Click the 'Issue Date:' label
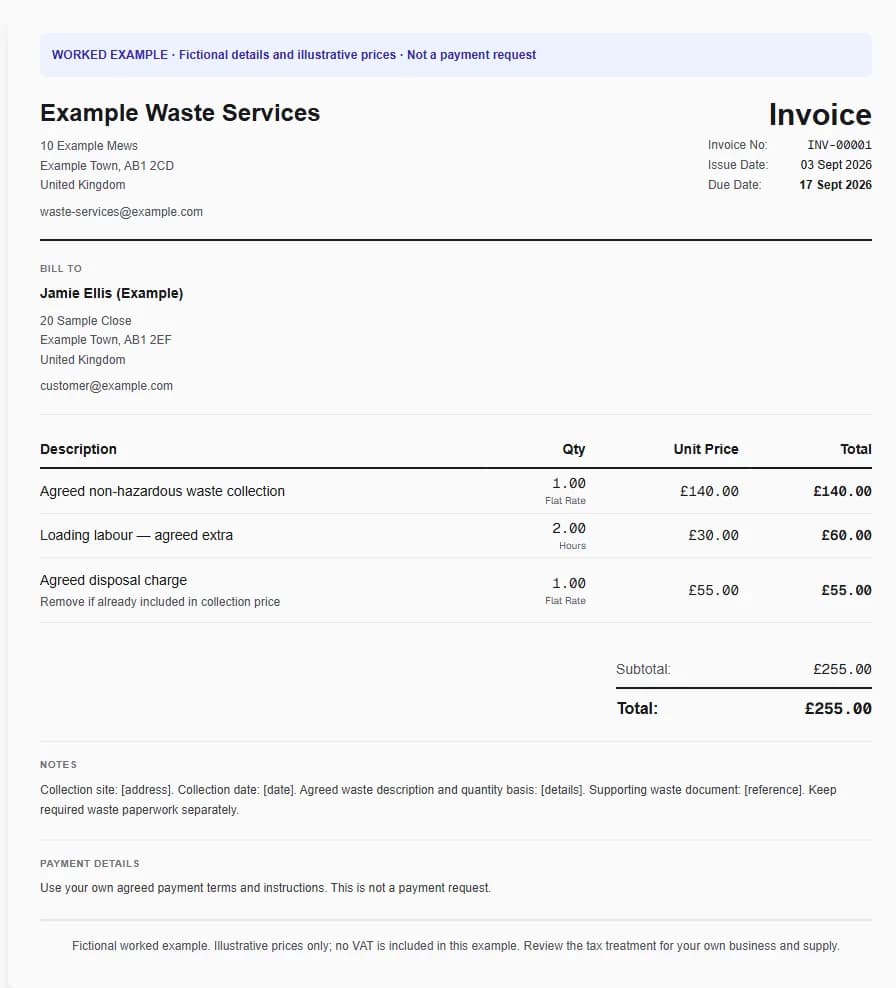Image resolution: width=896 pixels, height=988 pixels. (738, 165)
